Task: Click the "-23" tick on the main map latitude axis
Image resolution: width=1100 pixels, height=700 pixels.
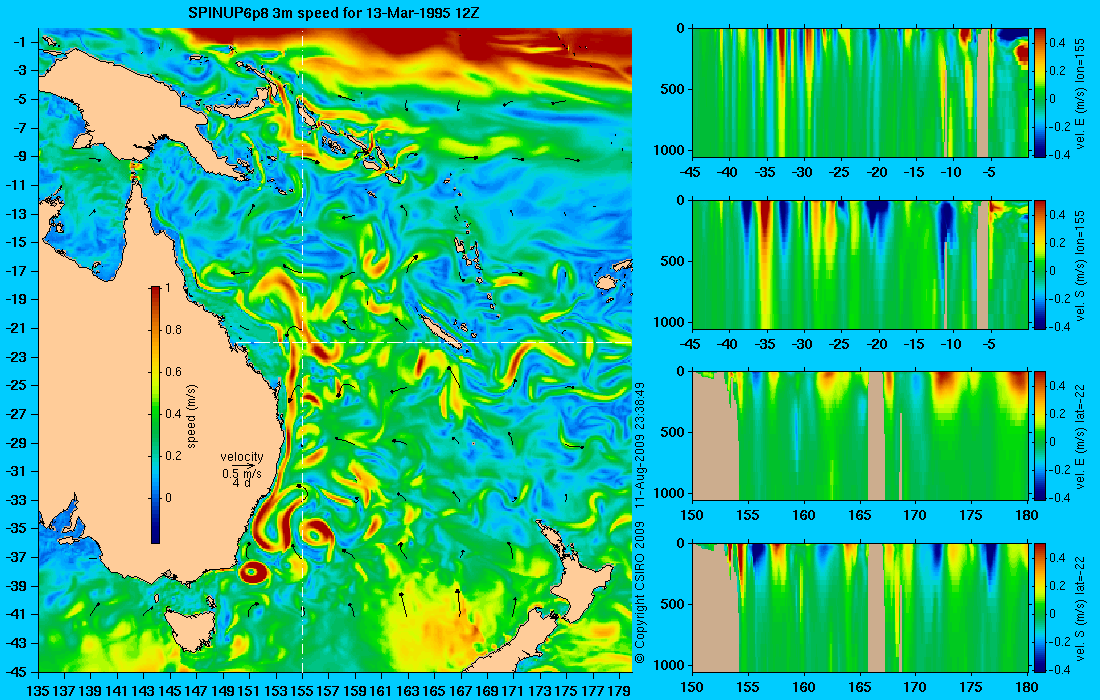Action: point(18,357)
